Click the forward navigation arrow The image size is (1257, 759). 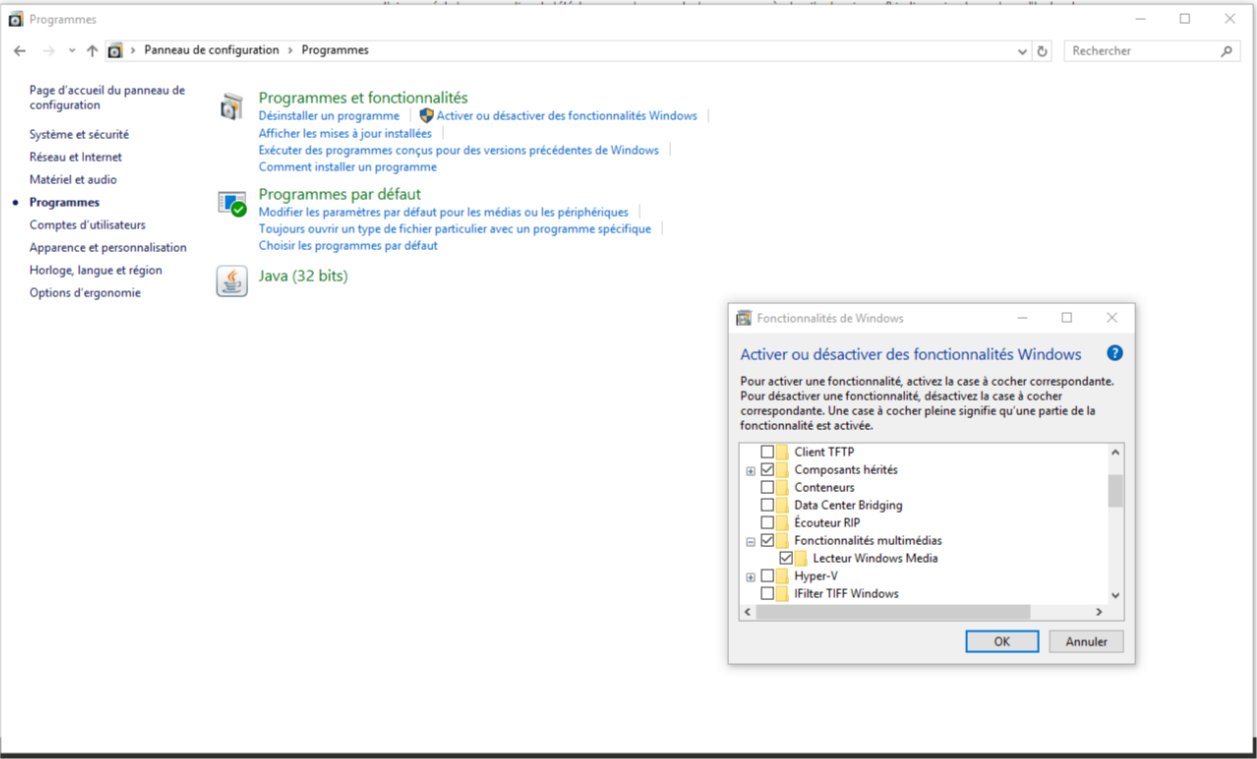click(x=47, y=50)
